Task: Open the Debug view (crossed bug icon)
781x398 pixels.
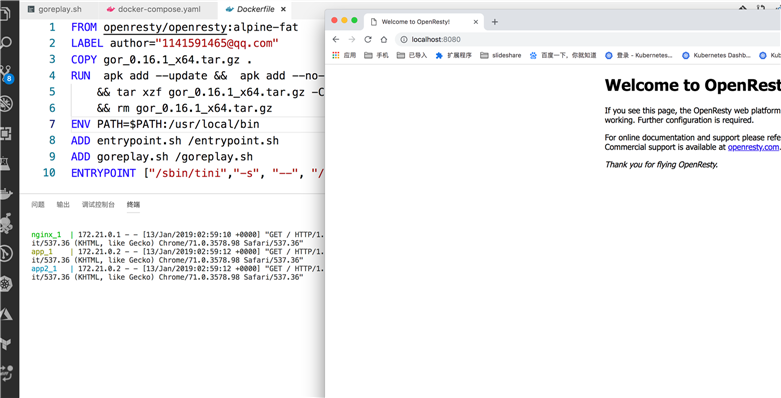Action: click(6, 104)
